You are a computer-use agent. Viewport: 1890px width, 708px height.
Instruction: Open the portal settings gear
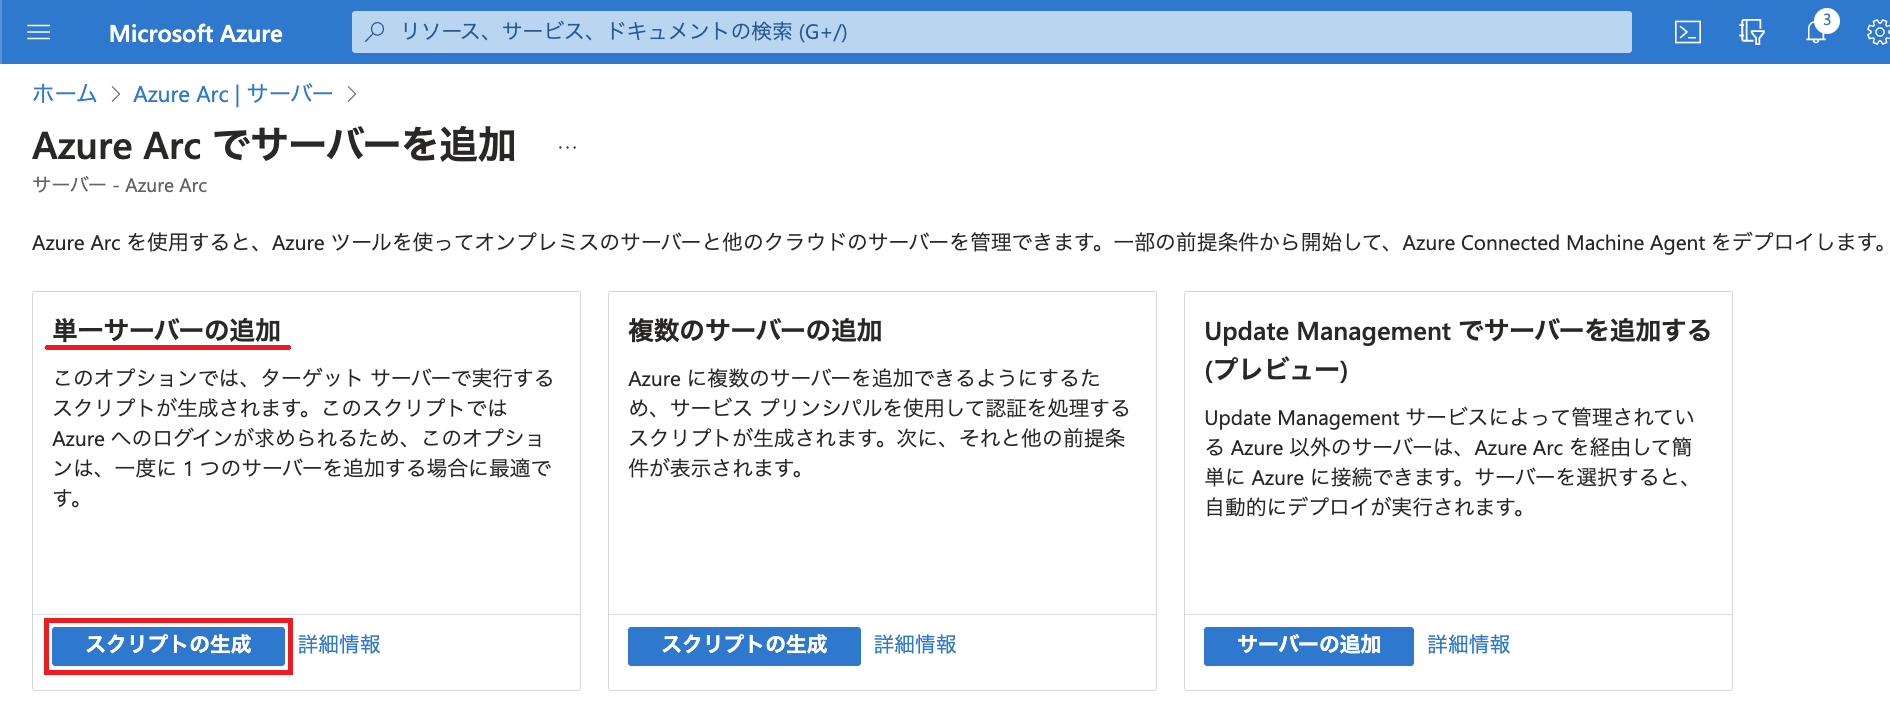point(1878,32)
